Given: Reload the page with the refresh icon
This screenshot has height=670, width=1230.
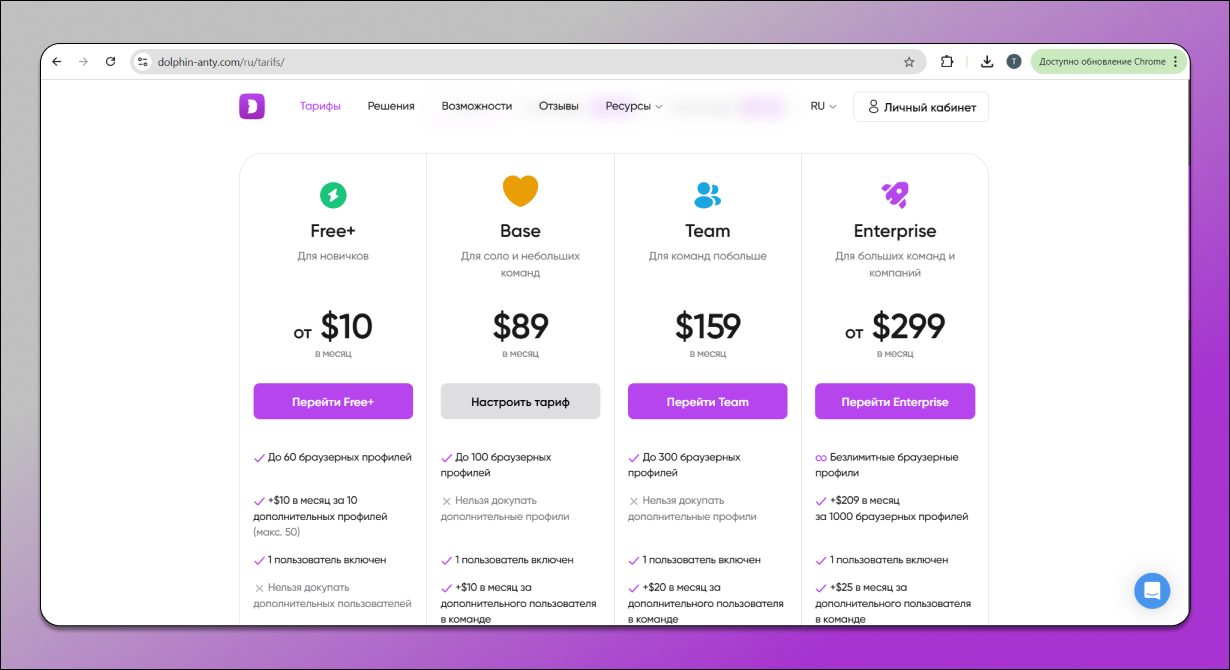Looking at the screenshot, I should pyautogui.click(x=110, y=61).
